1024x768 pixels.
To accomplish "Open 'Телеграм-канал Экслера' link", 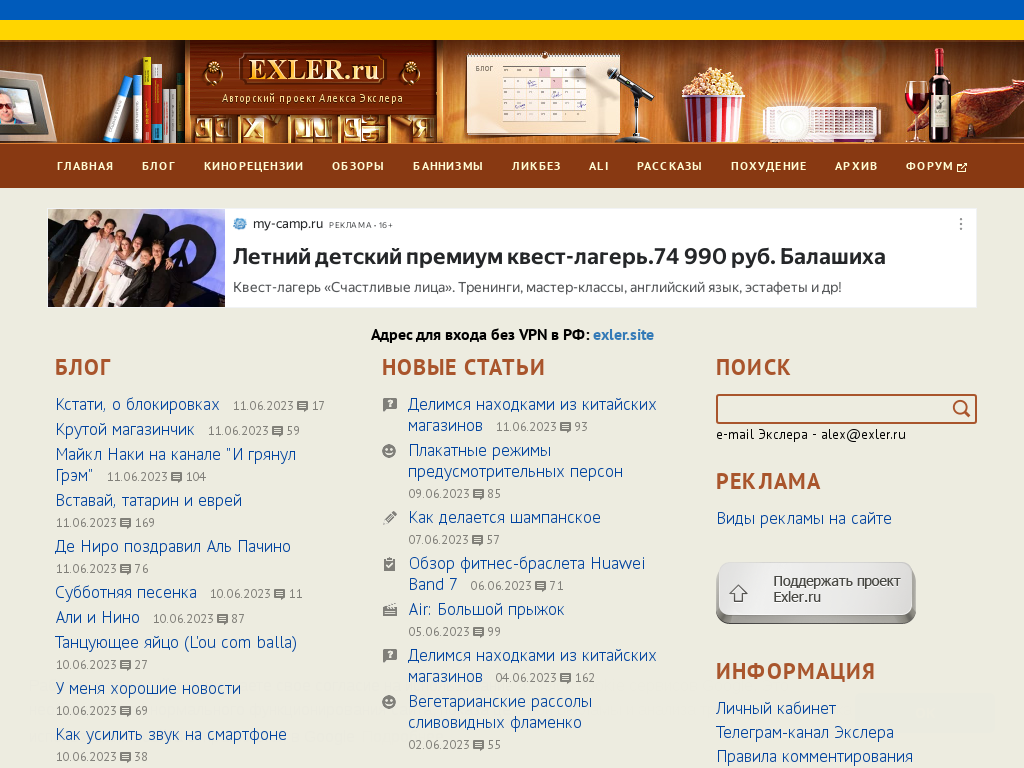I will point(805,733).
